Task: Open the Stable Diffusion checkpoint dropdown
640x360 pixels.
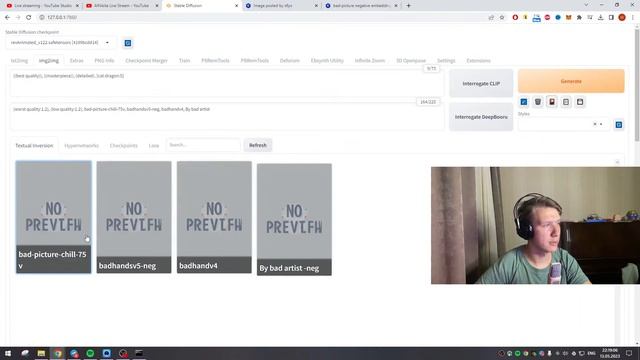Action: click(x=60, y=42)
